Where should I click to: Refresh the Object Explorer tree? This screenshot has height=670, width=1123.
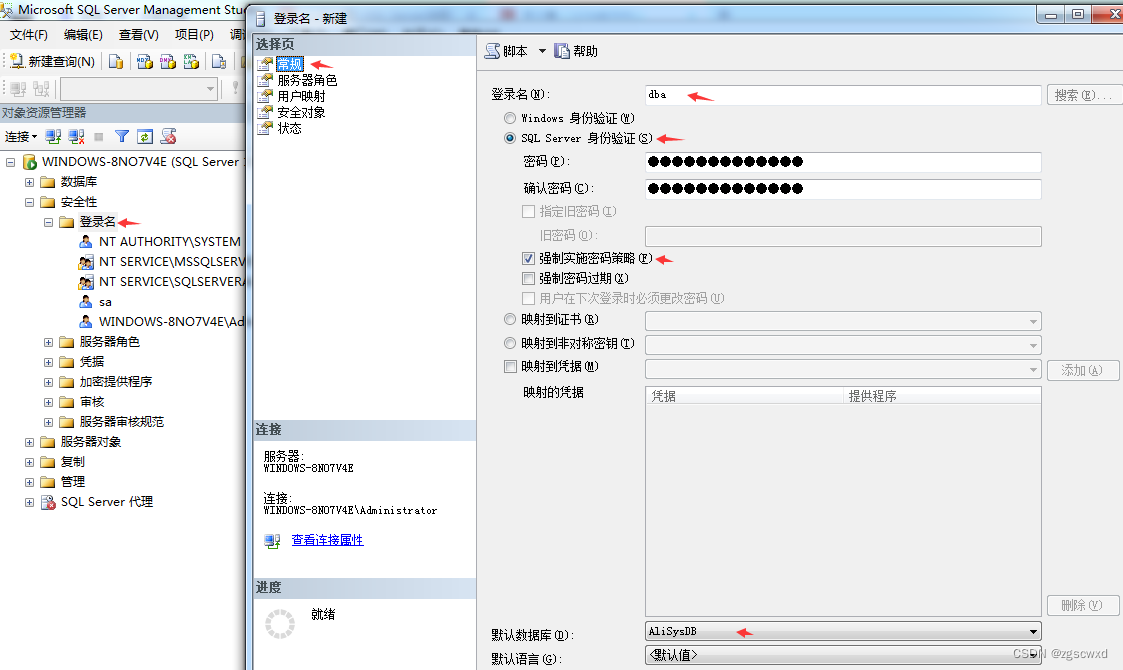pos(145,136)
